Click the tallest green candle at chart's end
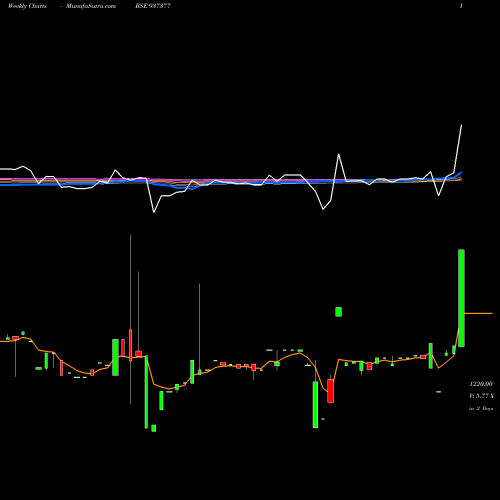500x500 pixels. 461,298
